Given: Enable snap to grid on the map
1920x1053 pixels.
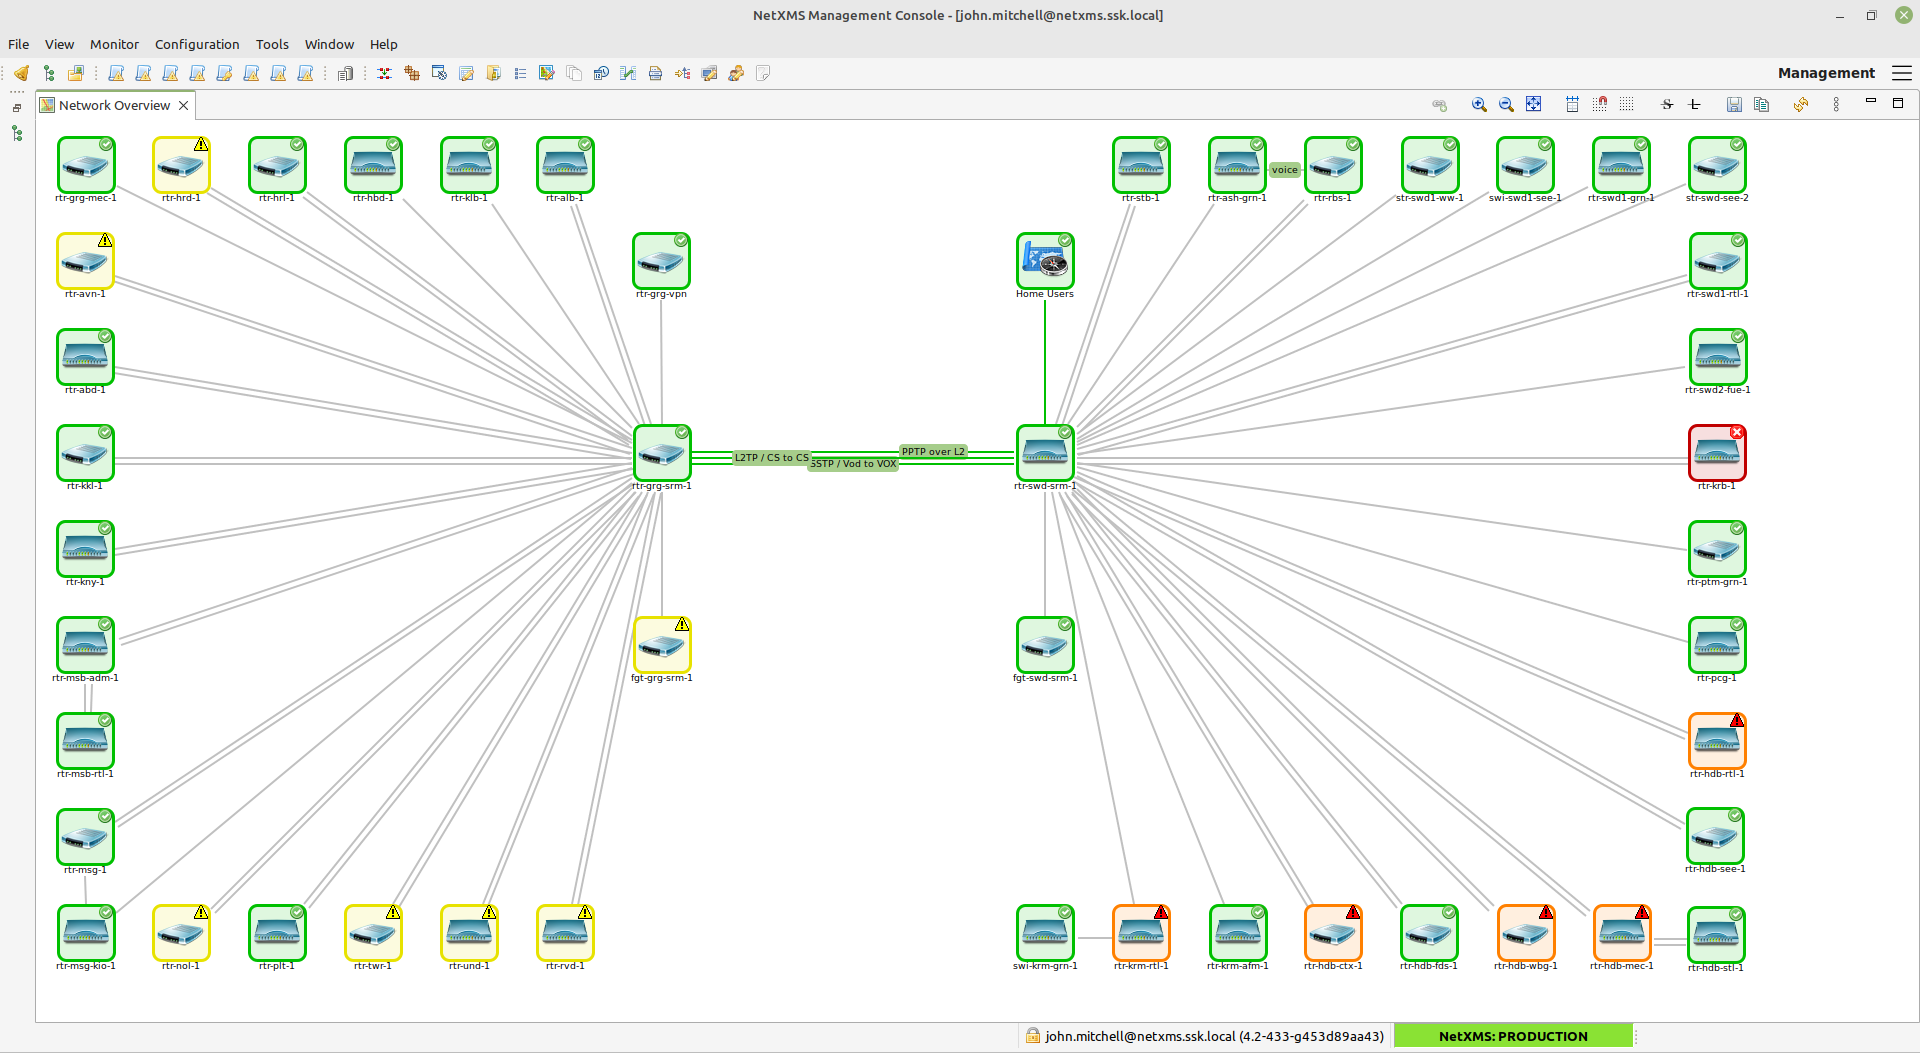Looking at the screenshot, I should pos(1600,104).
